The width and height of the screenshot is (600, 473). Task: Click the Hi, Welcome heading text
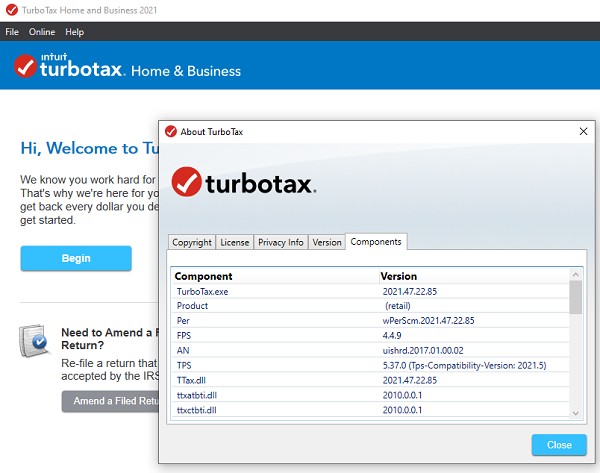pyautogui.click(x=90, y=148)
